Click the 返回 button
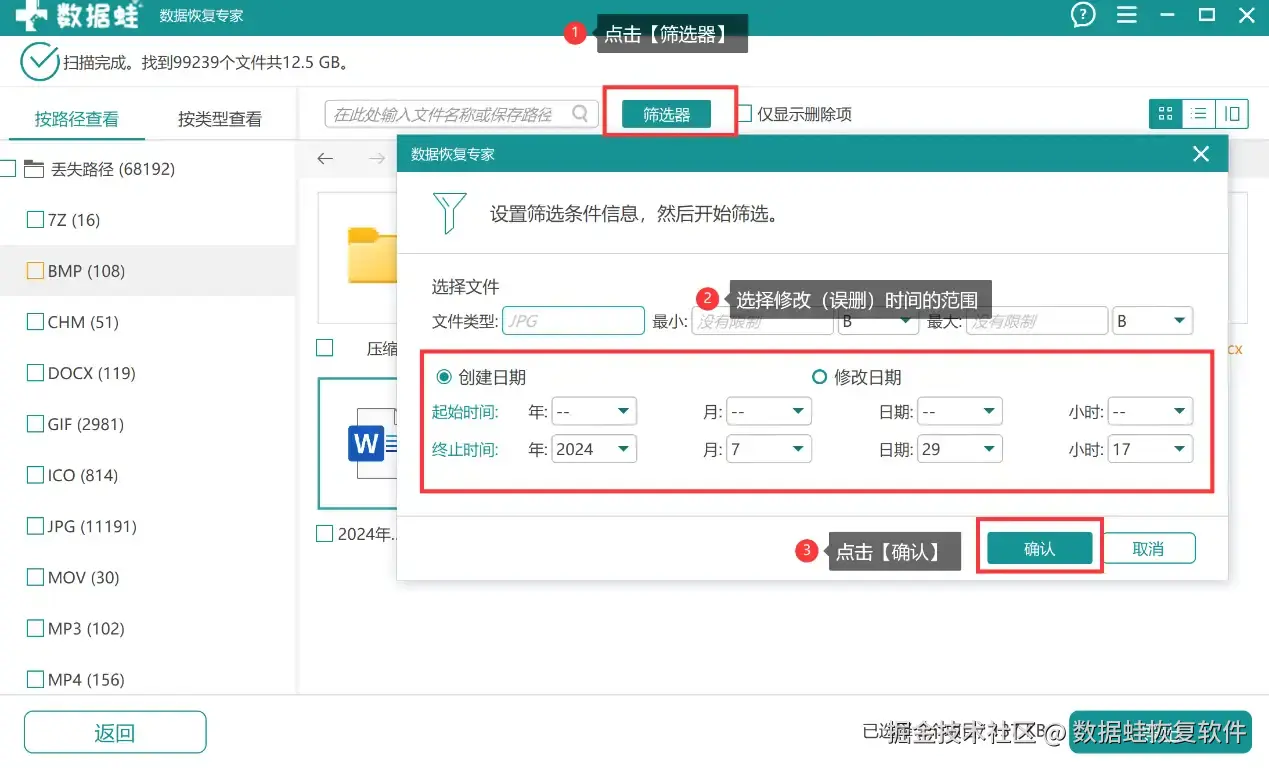 click(x=115, y=732)
